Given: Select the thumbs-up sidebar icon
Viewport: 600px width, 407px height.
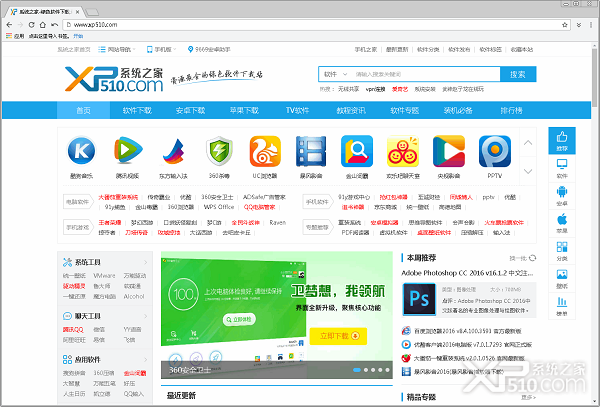Looking at the screenshot, I should (562, 141).
